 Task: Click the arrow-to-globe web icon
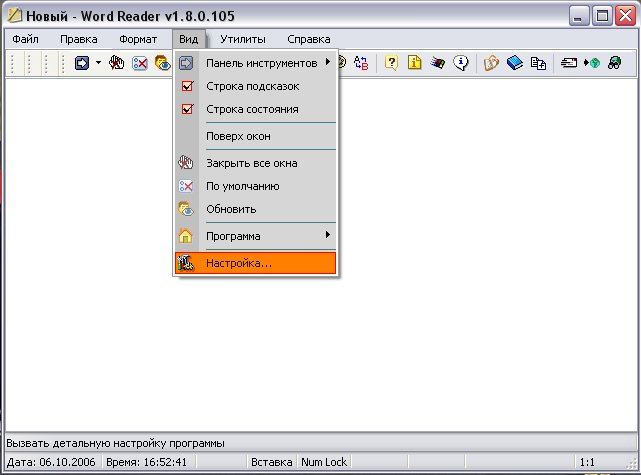(592, 63)
